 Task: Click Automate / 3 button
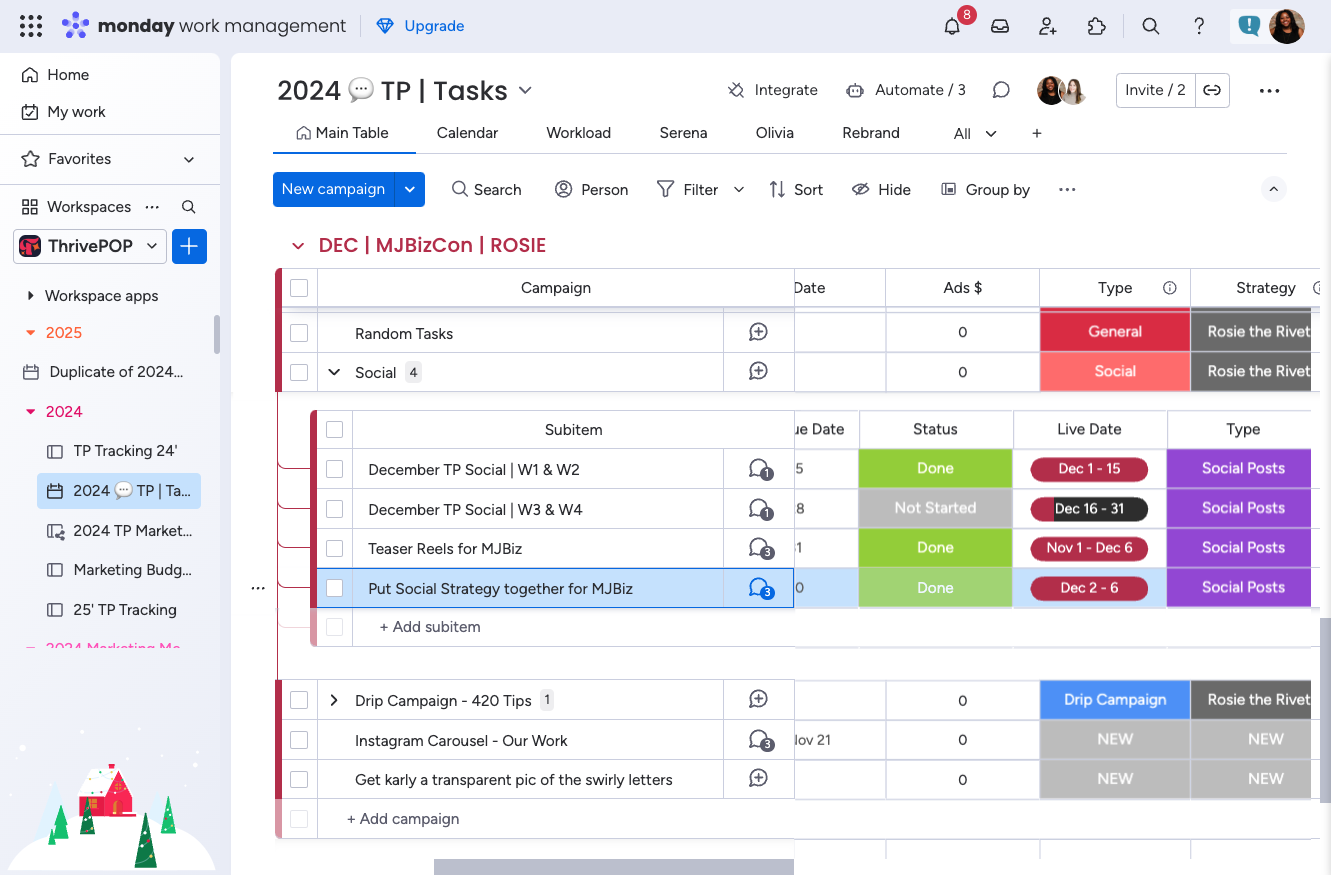point(905,90)
